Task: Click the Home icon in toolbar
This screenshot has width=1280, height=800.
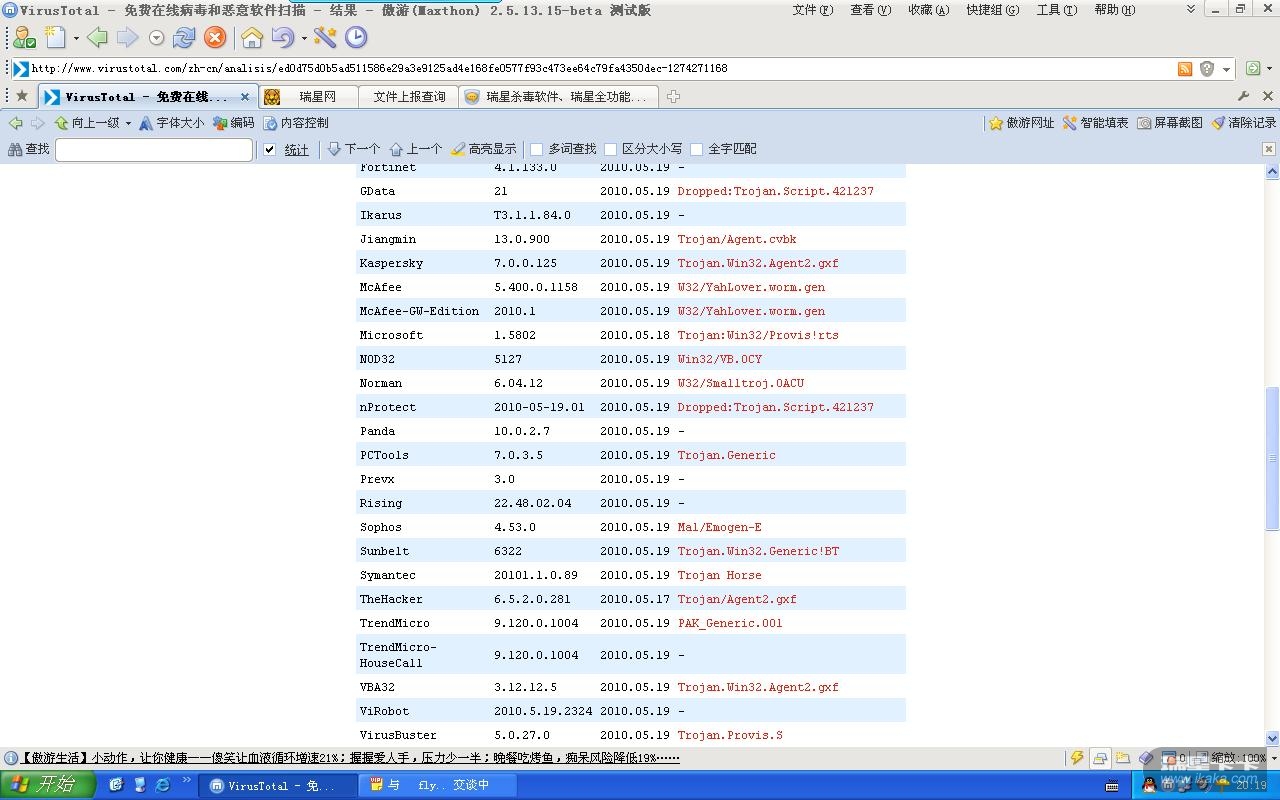Action: (x=252, y=38)
